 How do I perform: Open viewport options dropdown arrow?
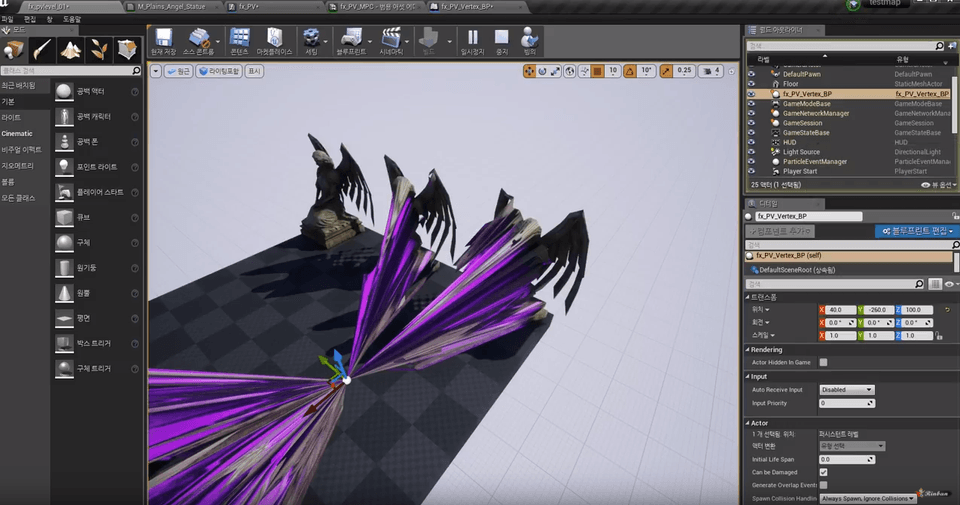(156, 72)
